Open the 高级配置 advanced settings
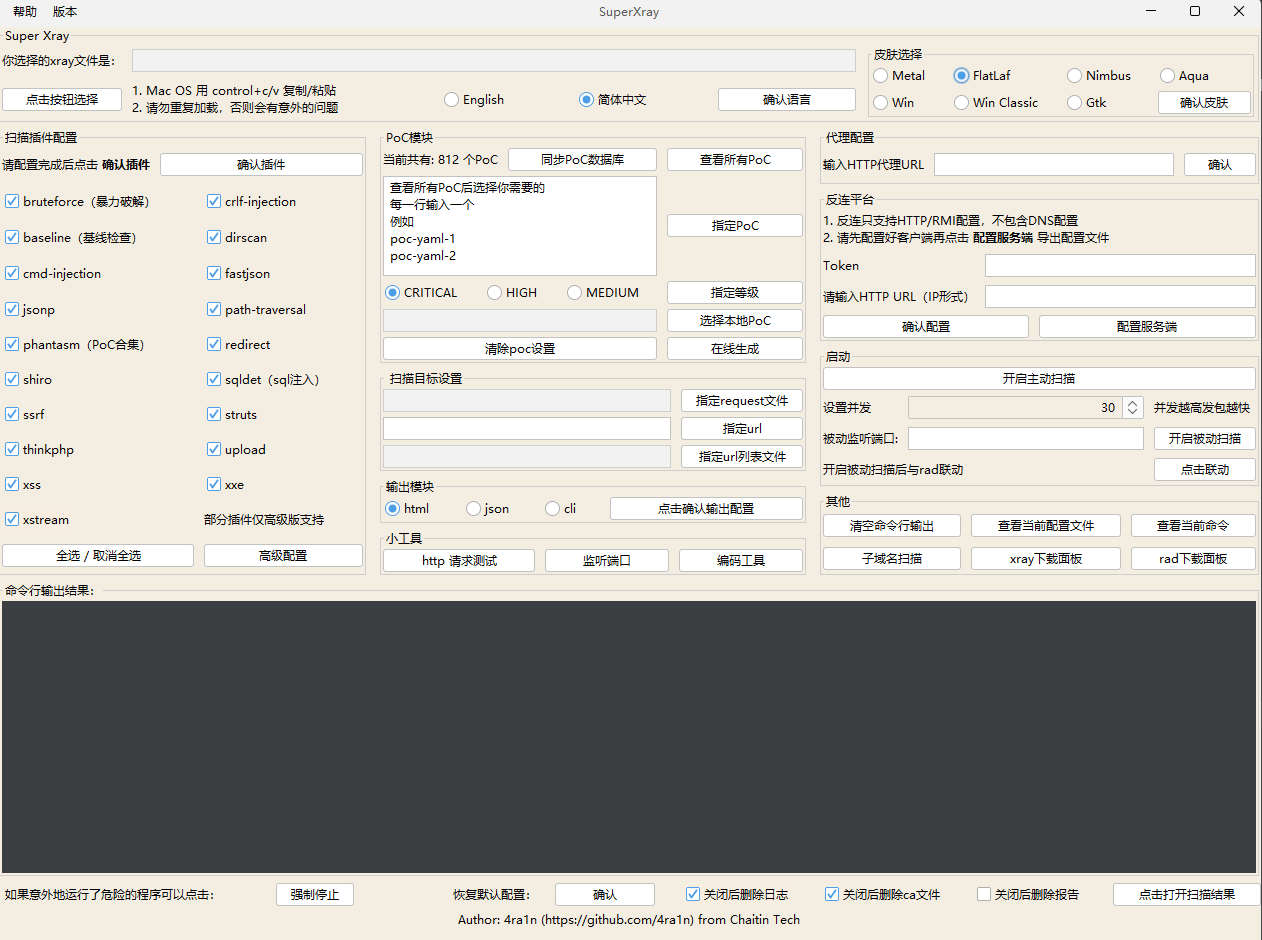Viewport: 1262px width, 940px height. pyautogui.click(x=283, y=556)
